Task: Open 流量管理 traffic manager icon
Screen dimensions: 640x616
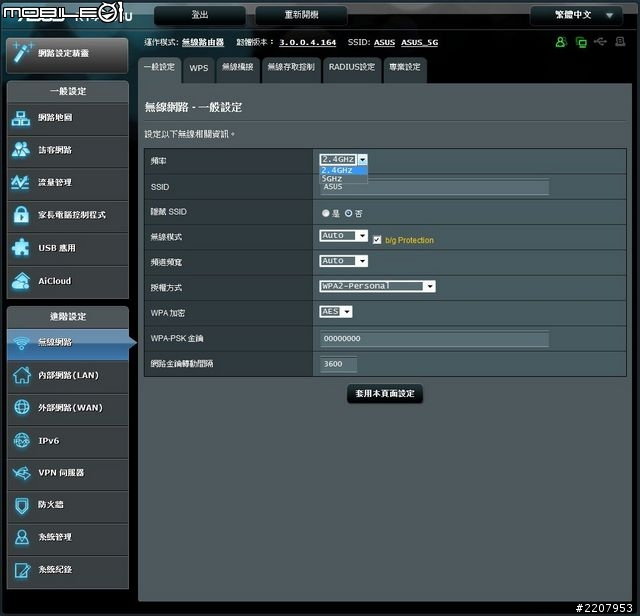Action: pyautogui.click(x=21, y=183)
